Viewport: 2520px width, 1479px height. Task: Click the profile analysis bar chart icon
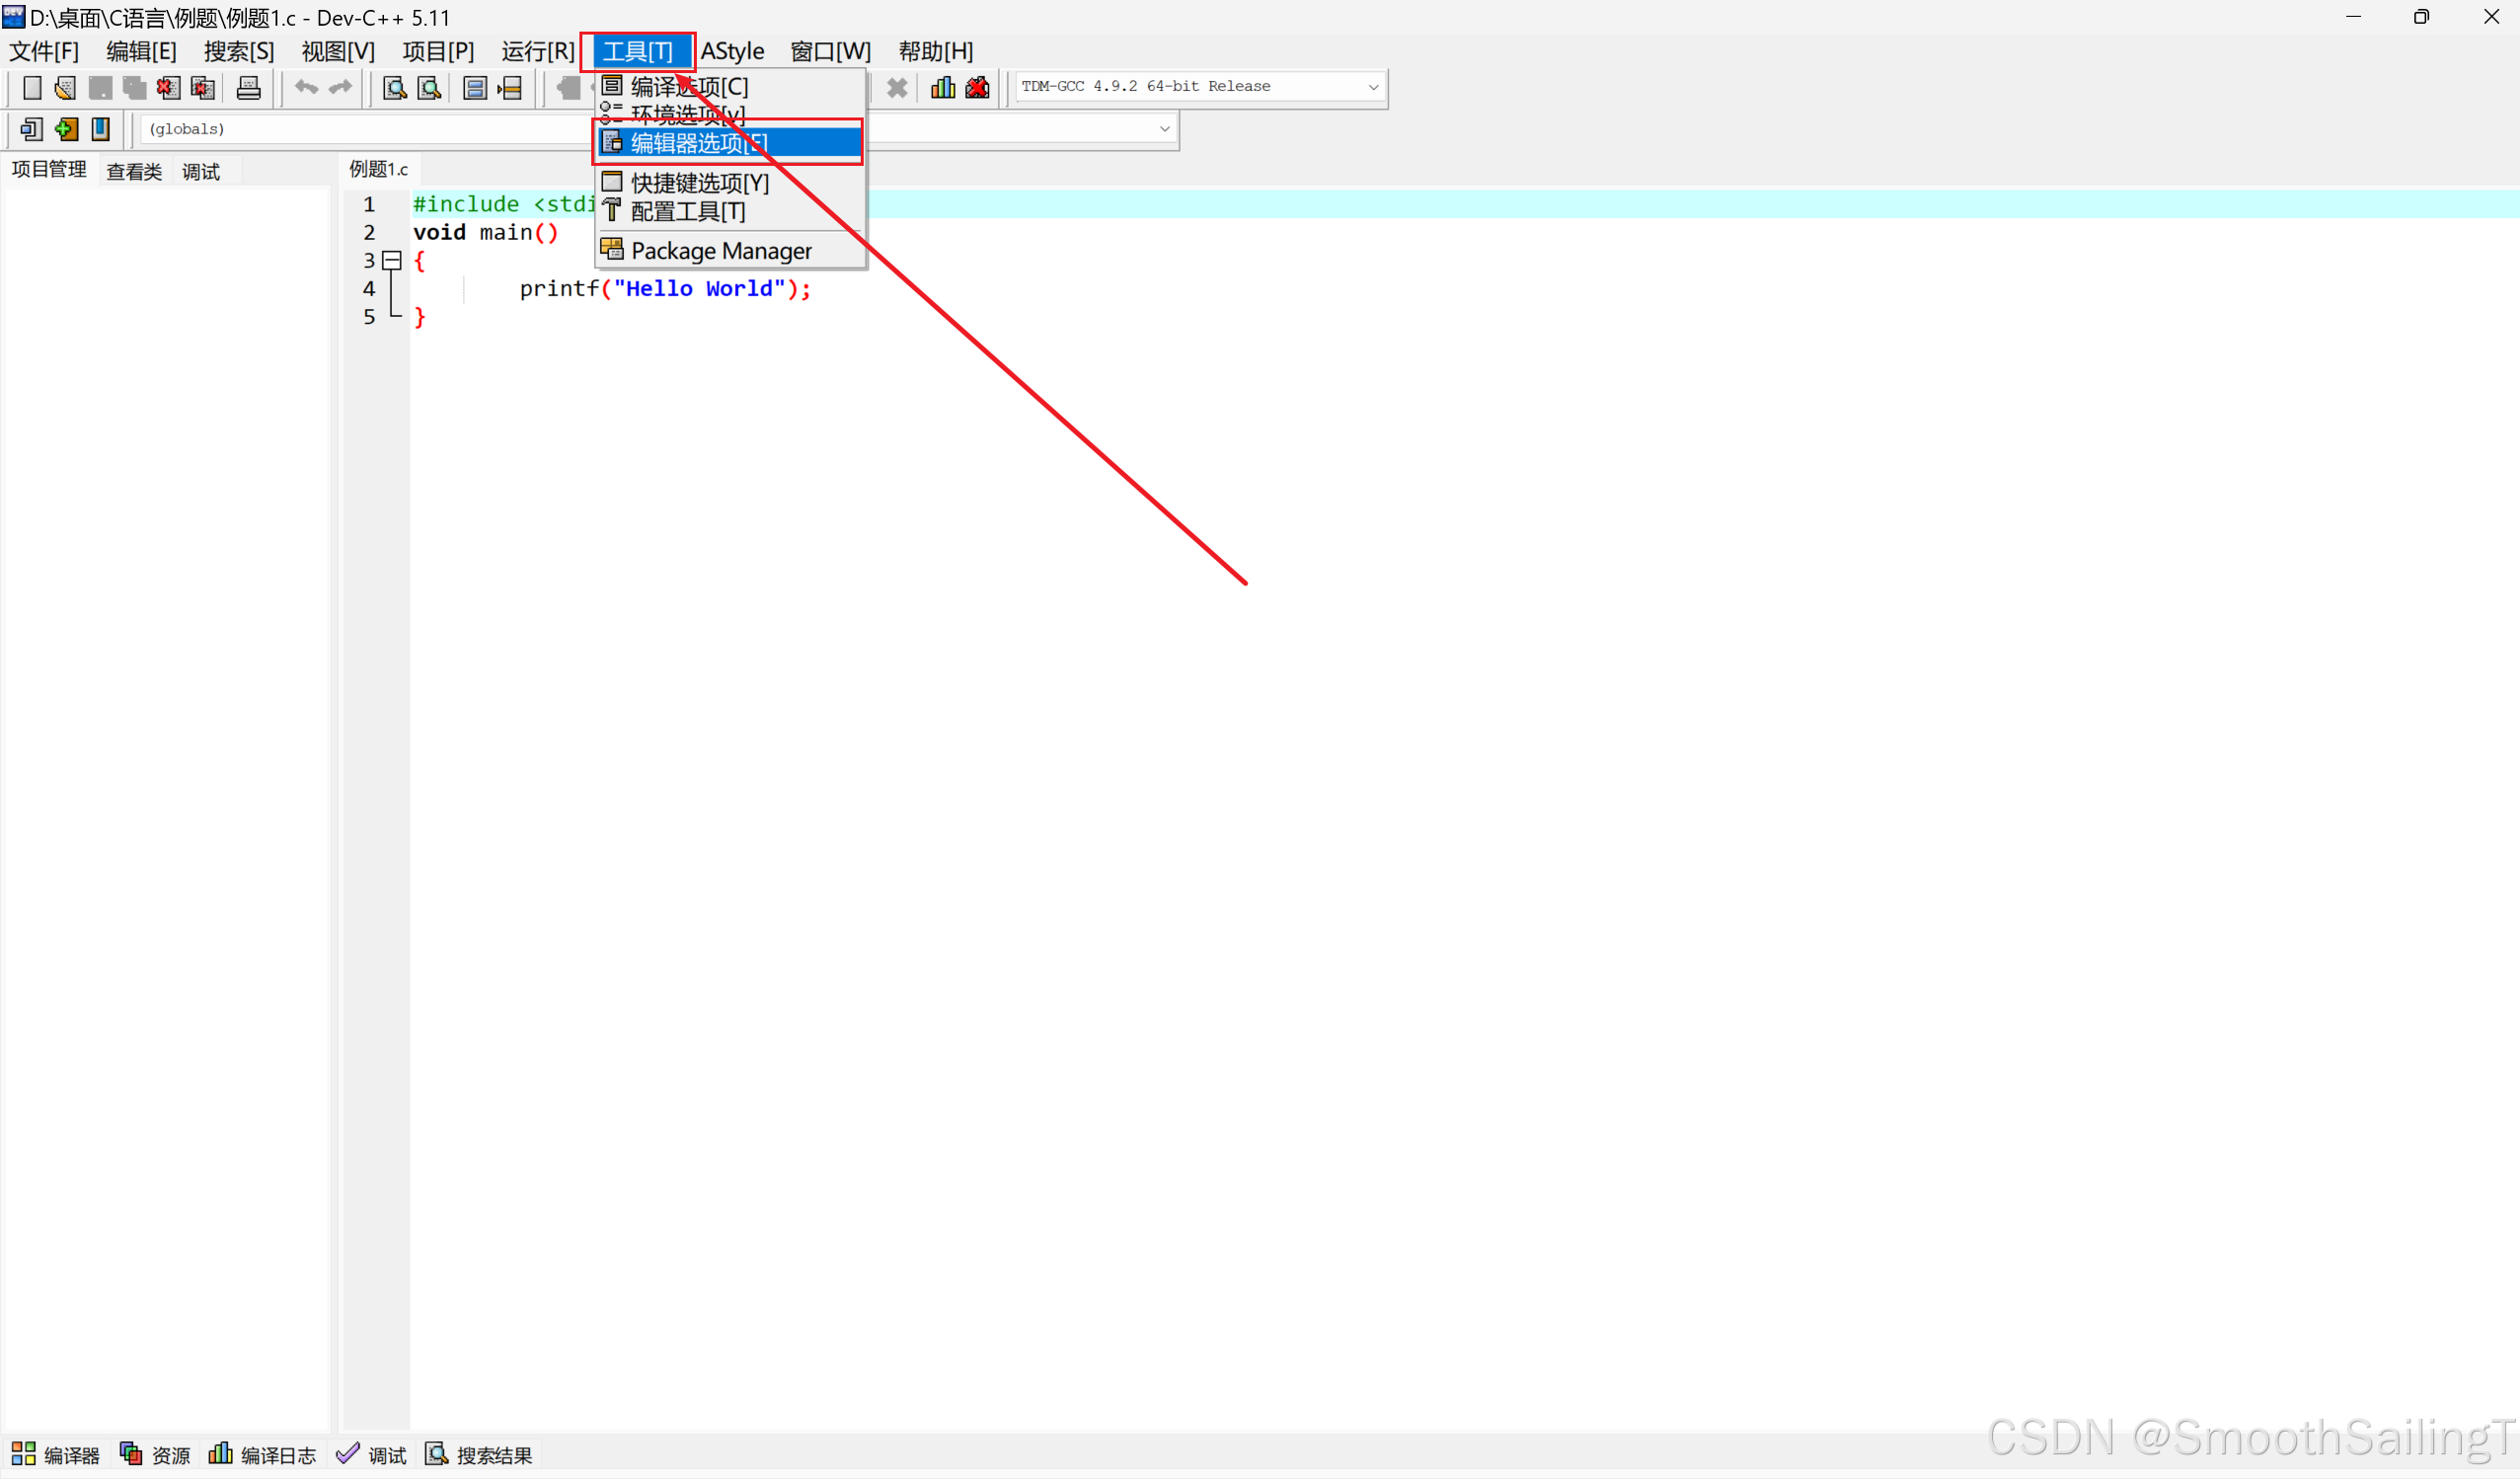coord(942,88)
